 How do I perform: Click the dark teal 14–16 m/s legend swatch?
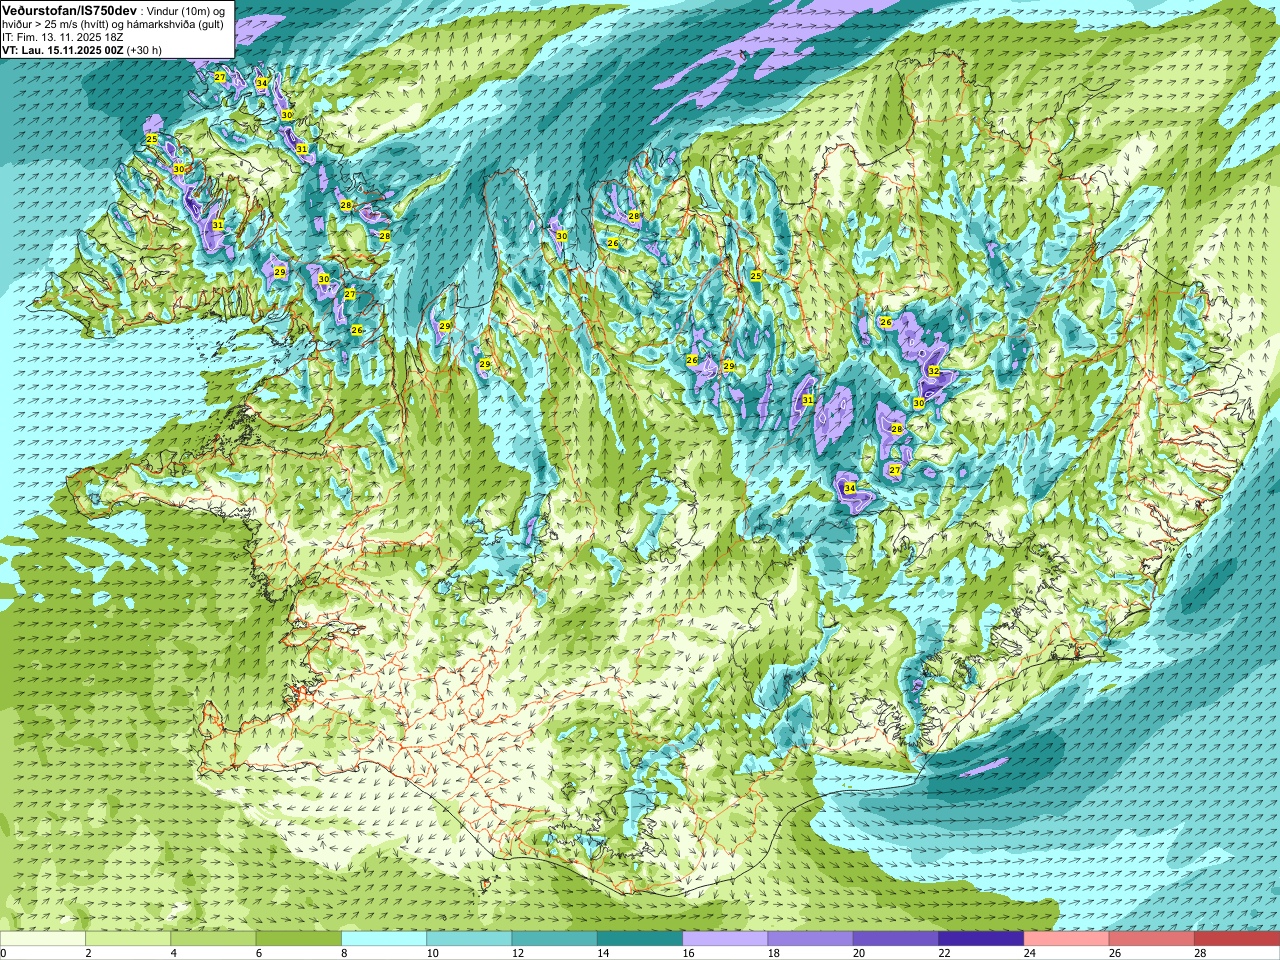coord(640,939)
